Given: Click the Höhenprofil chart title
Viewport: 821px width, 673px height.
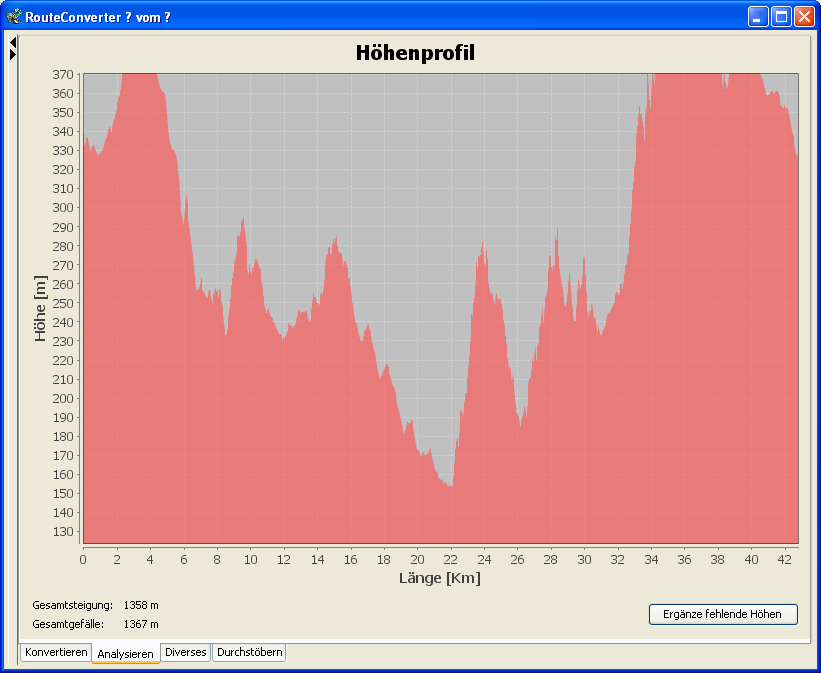Looking at the screenshot, I should pos(415,53).
